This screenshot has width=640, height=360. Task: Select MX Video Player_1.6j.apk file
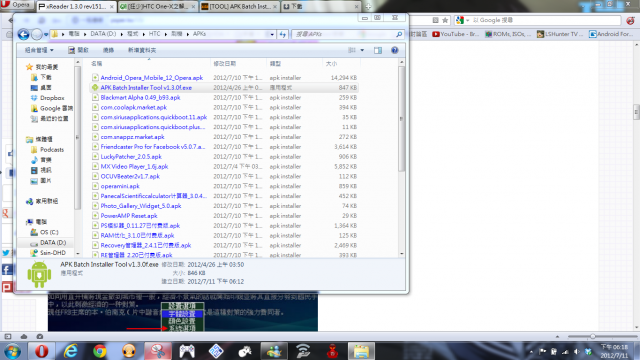pyautogui.click(x=134, y=167)
